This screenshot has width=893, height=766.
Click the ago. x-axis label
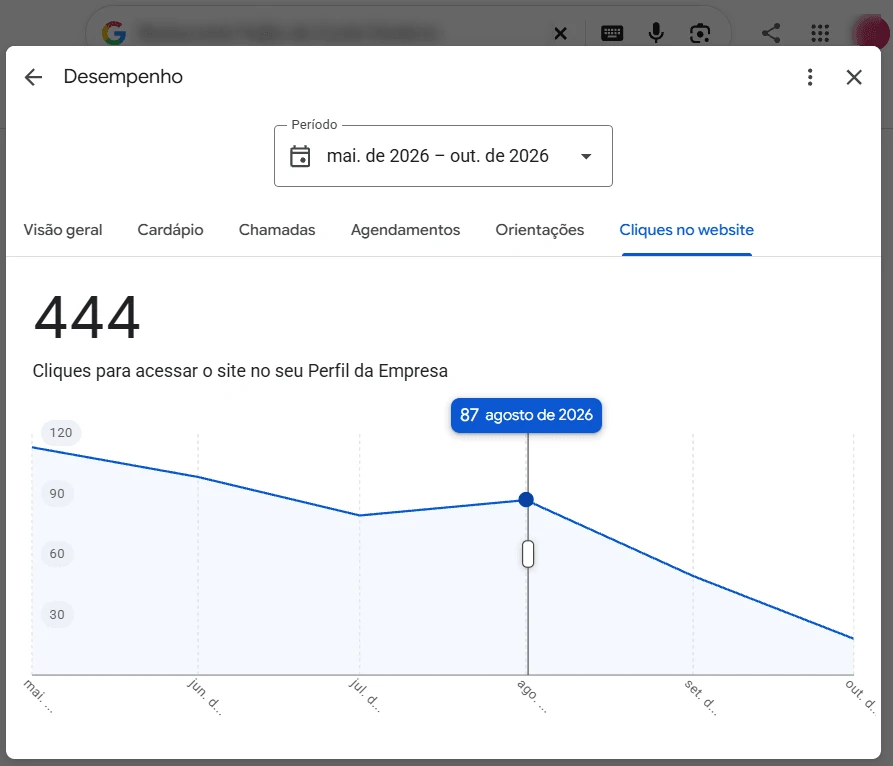[x=532, y=696]
